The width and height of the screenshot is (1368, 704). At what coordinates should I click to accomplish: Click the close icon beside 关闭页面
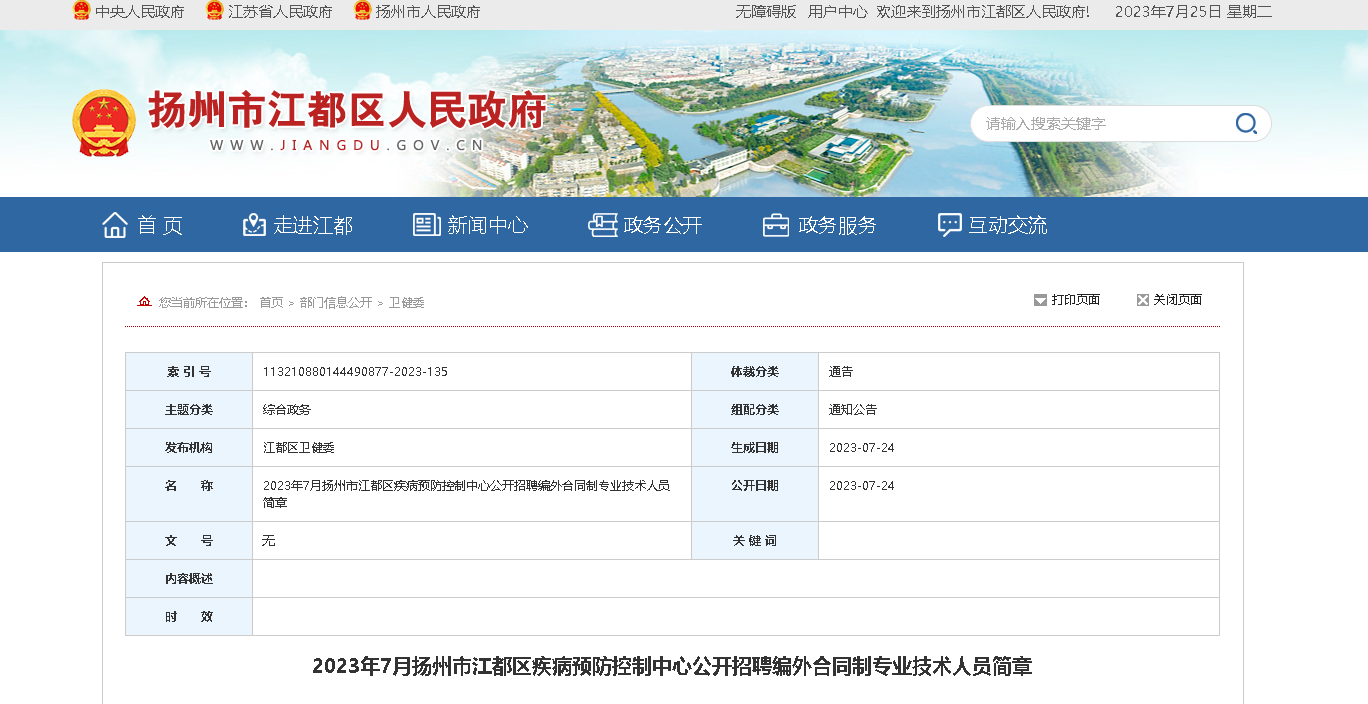tap(1142, 300)
